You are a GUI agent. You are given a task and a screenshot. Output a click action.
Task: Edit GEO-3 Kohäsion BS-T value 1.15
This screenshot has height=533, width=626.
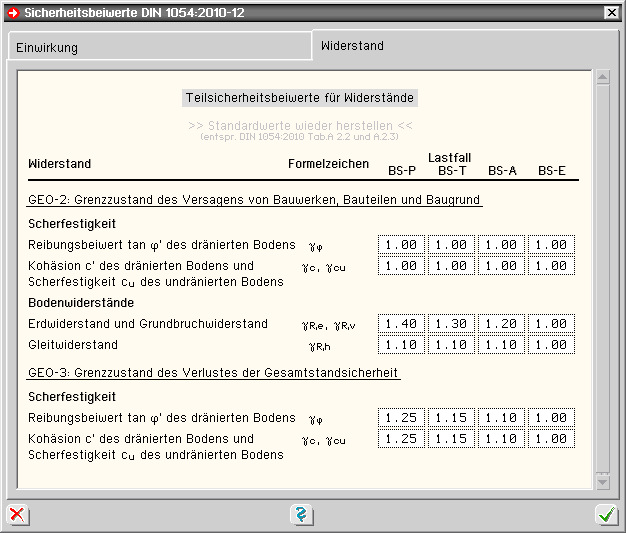[x=452, y=438]
